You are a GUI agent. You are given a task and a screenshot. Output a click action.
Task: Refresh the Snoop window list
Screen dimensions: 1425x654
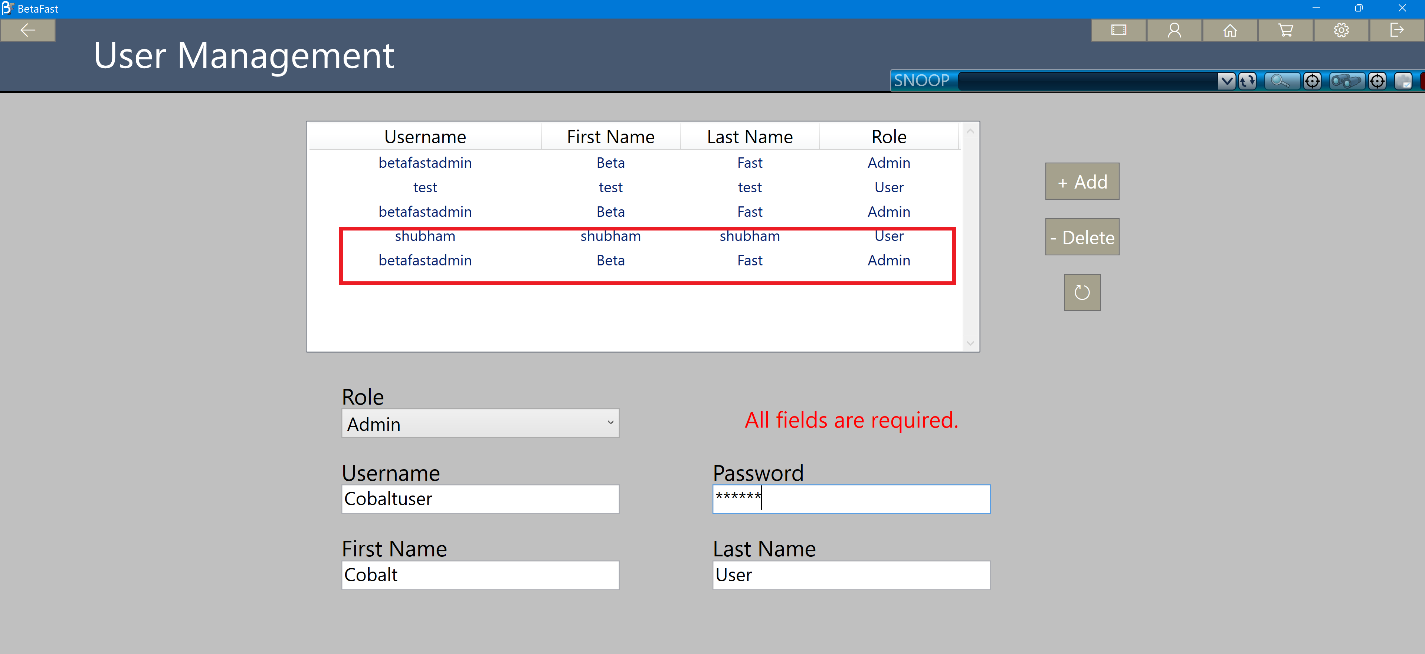click(1247, 81)
